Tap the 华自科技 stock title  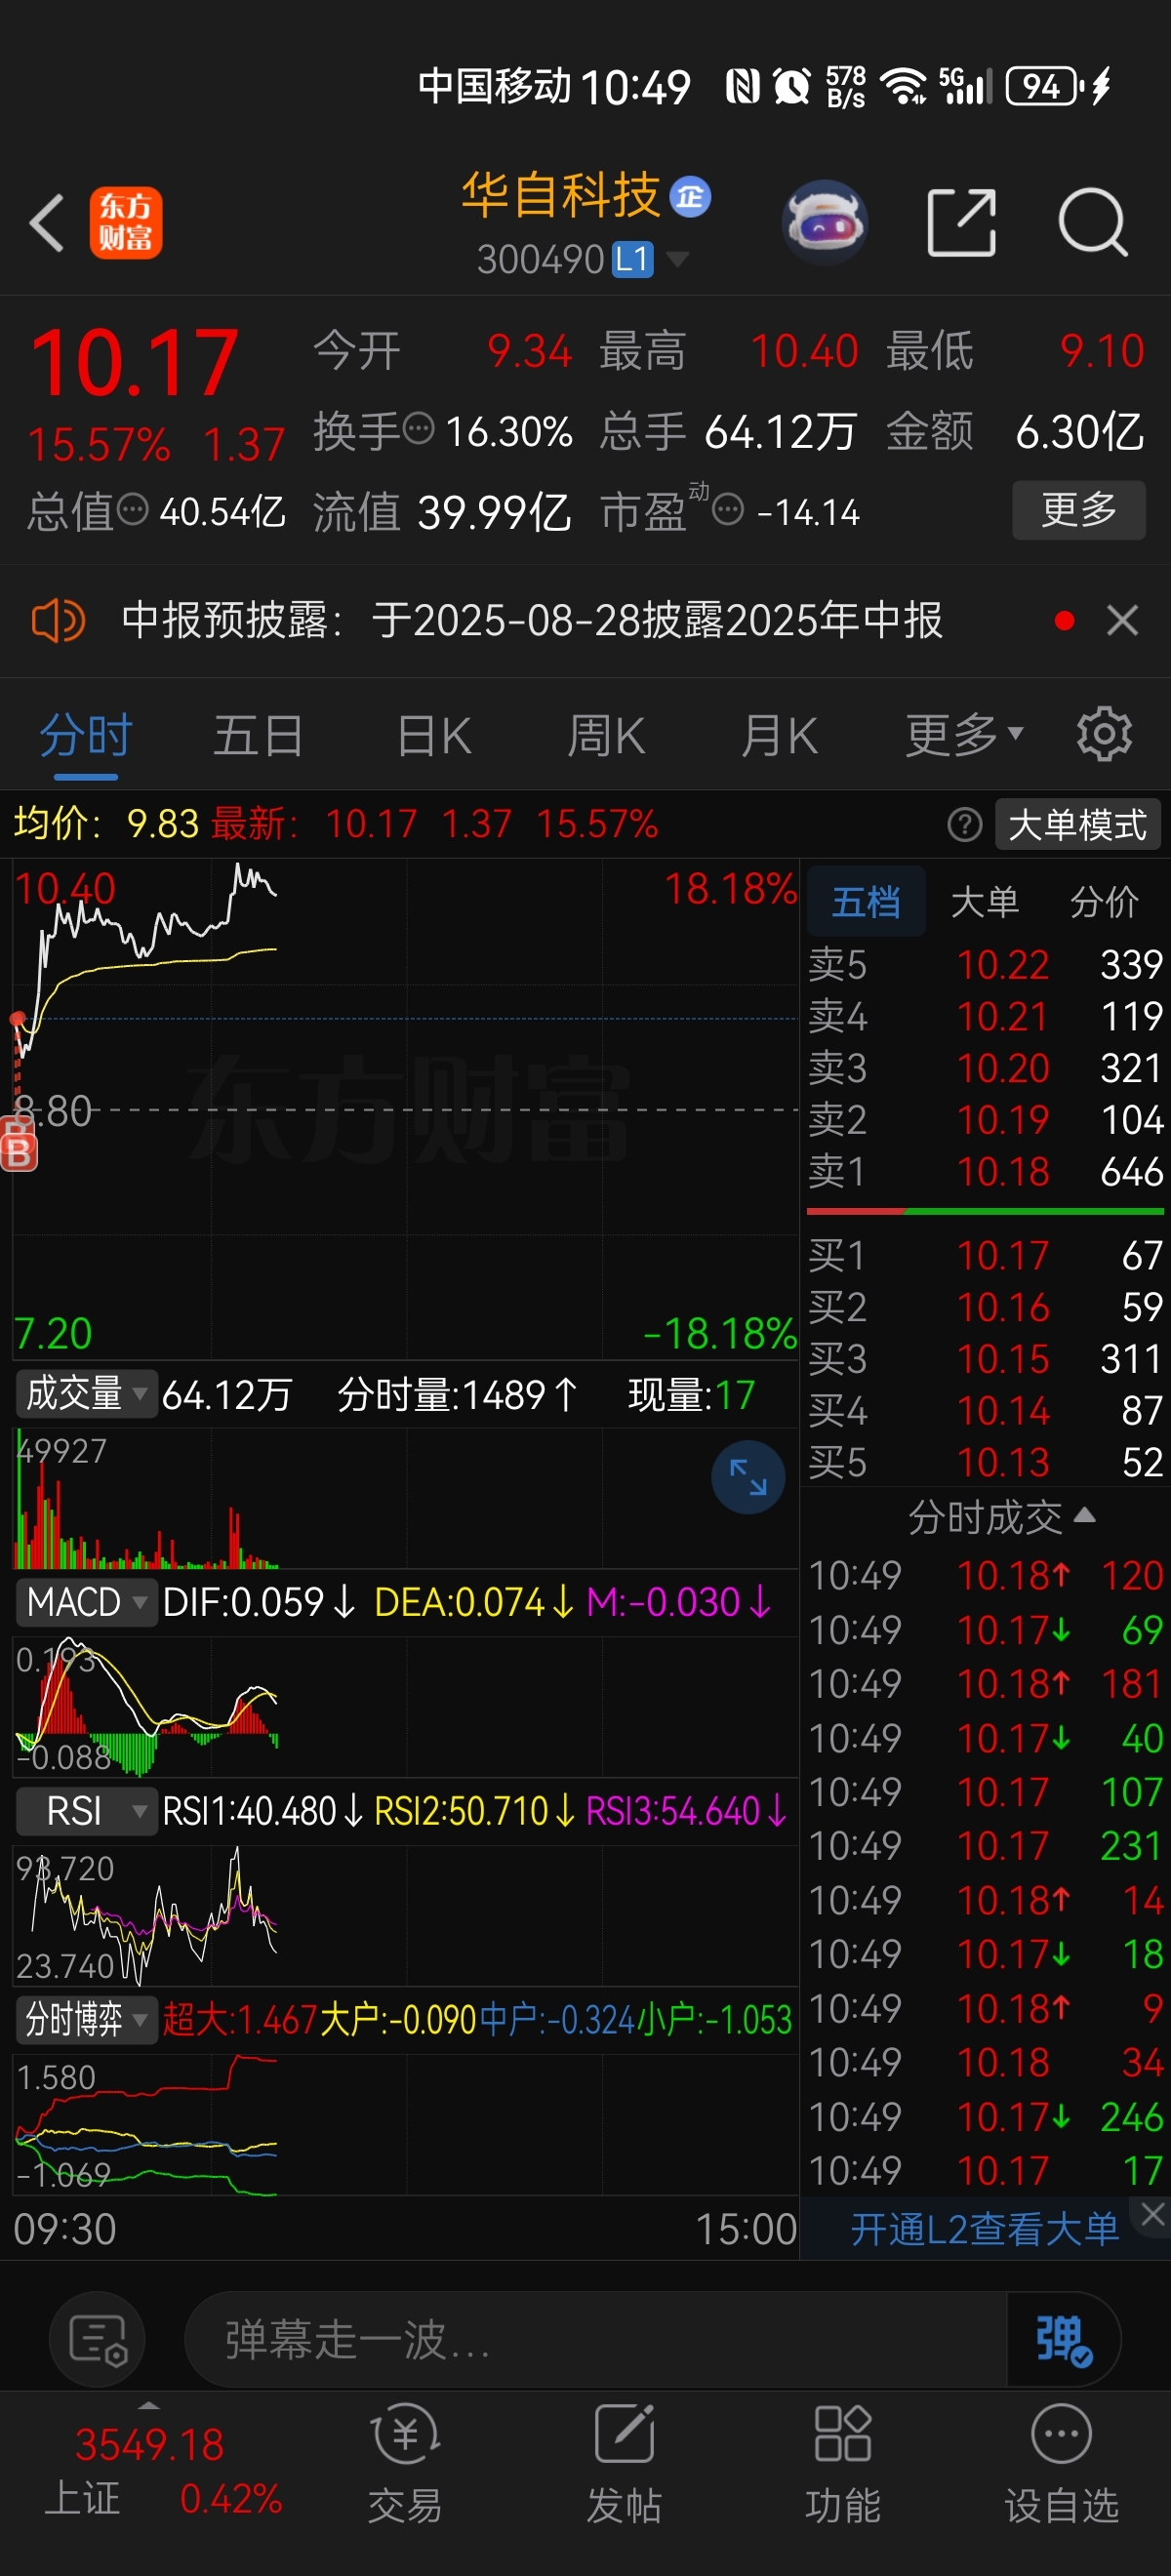pos(560,195)
